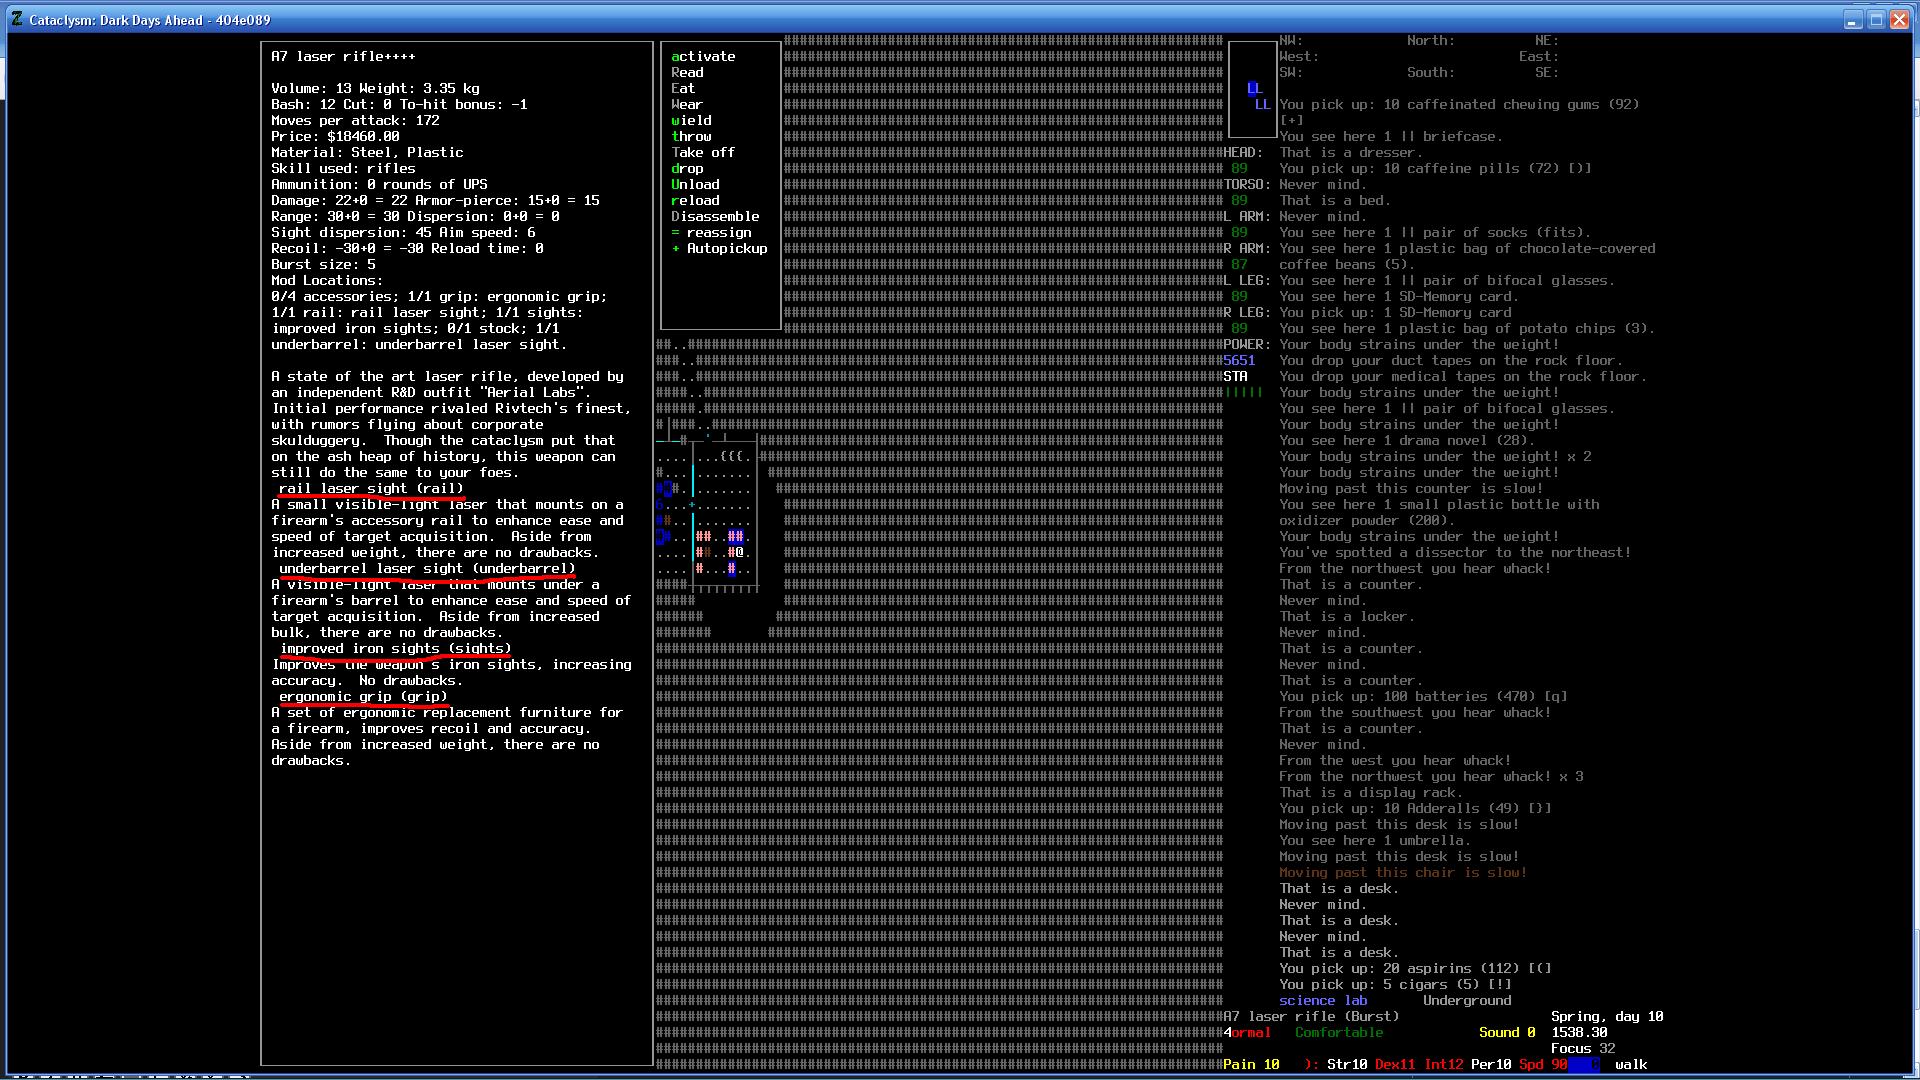Click the application icon in the title bar
Screen dimensions: 1920x1080
(17, 20)
